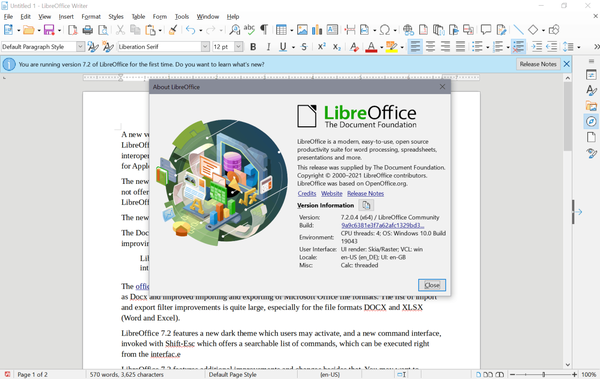Toggle subscript
This screenshot has width=600, height=379.
click(337, 47)
